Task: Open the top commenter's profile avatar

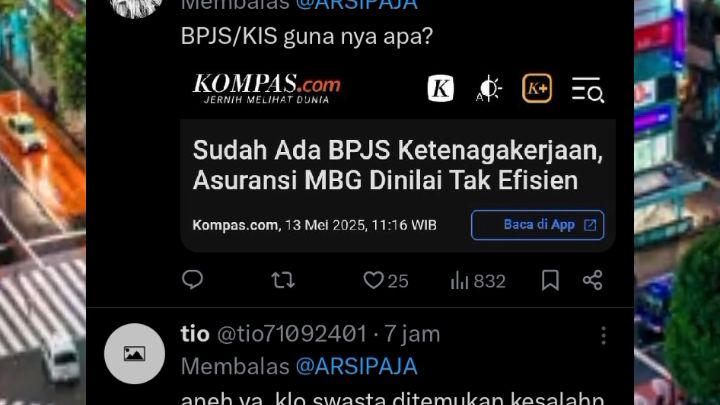Action: coord(135,7)
